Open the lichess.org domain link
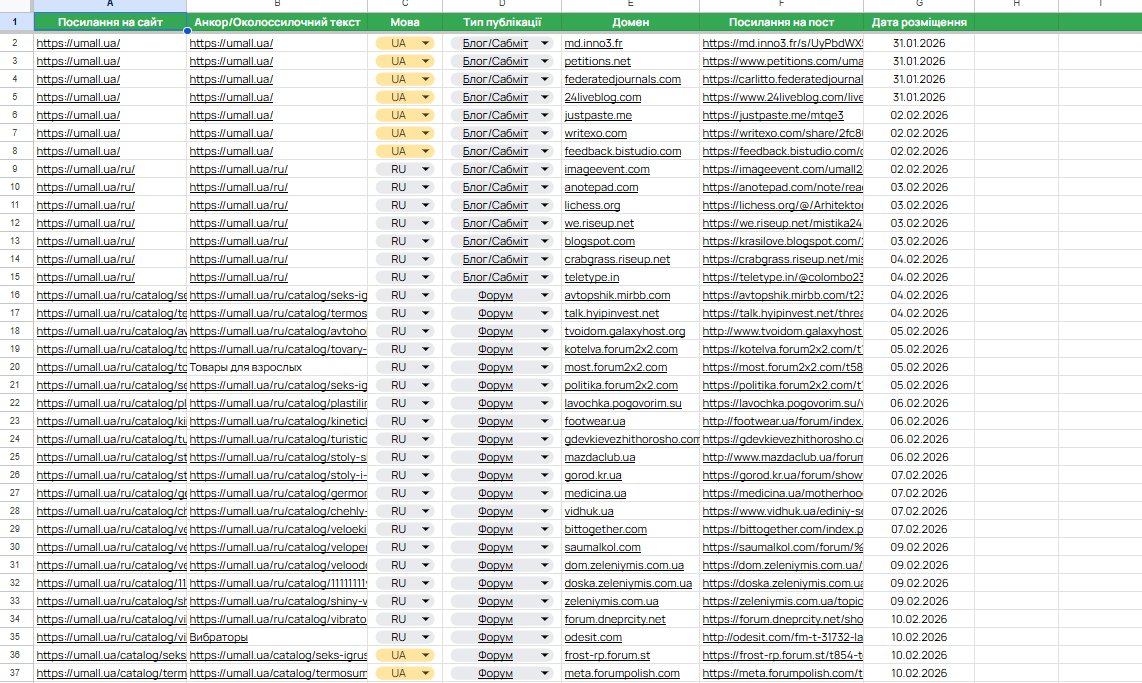 pos(592,205)
